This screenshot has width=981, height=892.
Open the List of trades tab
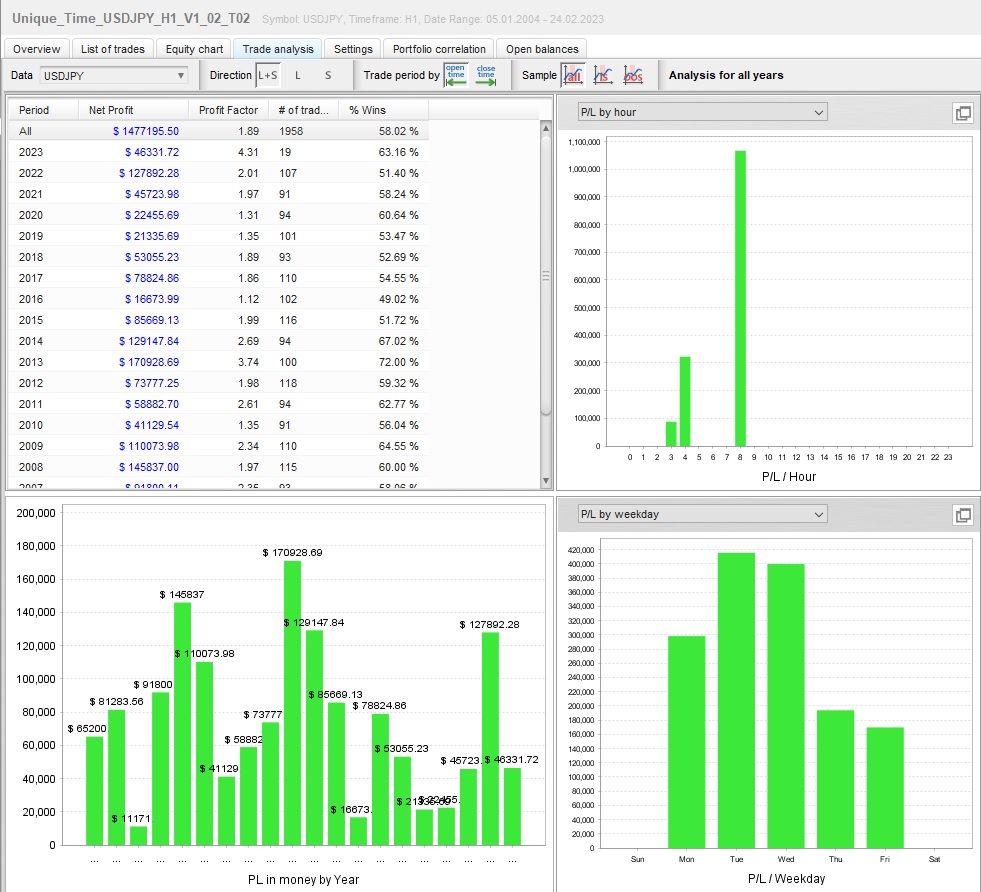[112, 49]
